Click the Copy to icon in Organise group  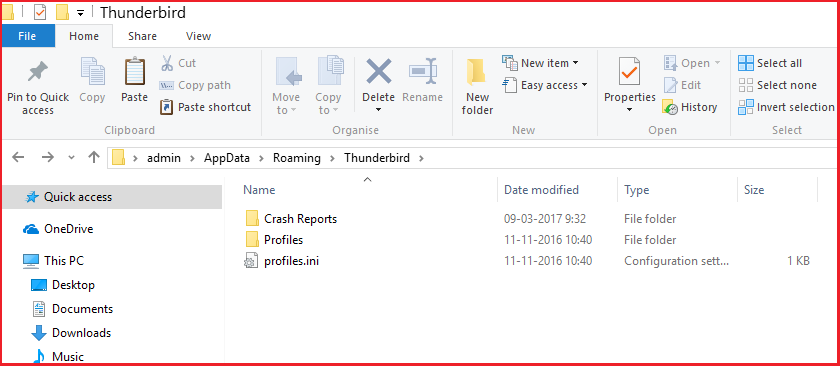[331, 71]
